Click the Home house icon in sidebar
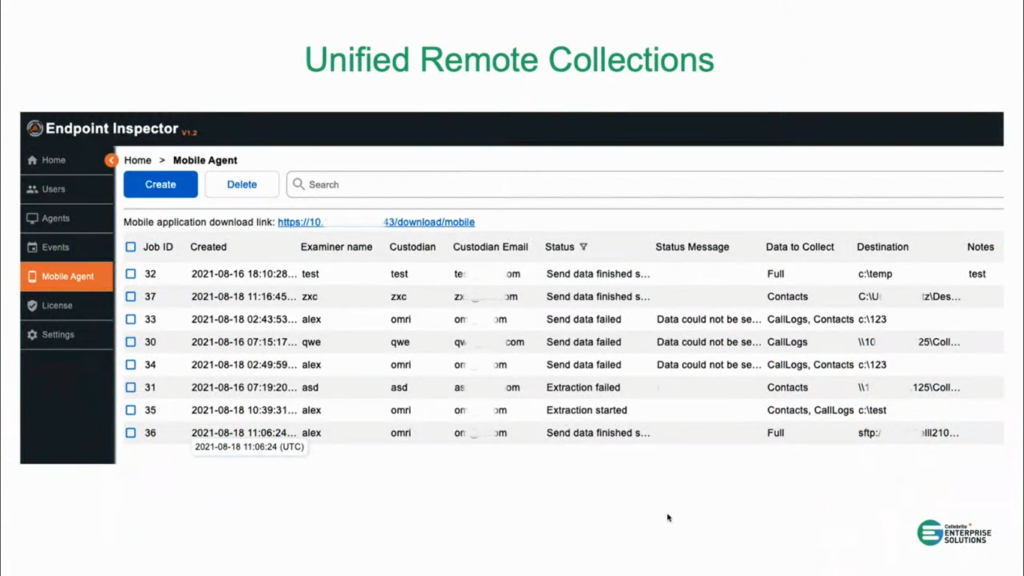The height and width of the screenshot is (576, 1024). coord(32,160)
